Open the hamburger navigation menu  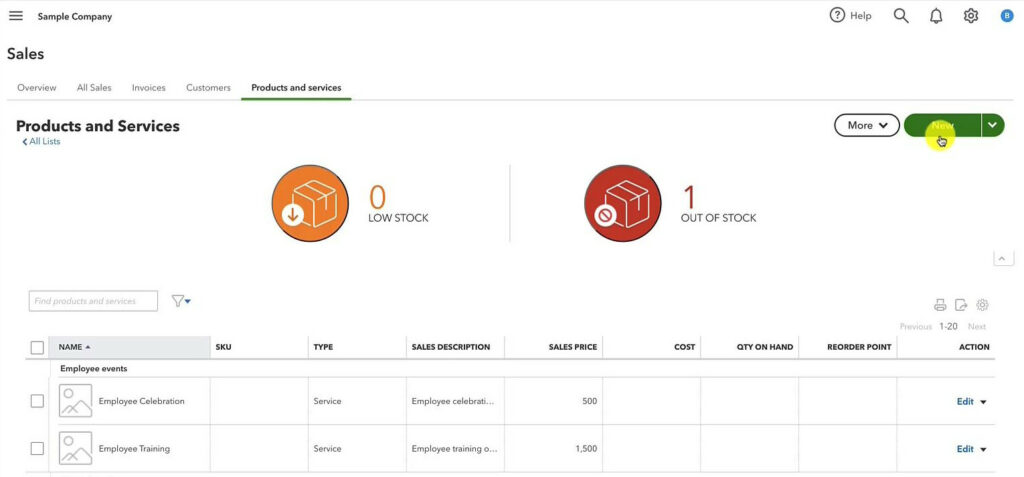16,16
